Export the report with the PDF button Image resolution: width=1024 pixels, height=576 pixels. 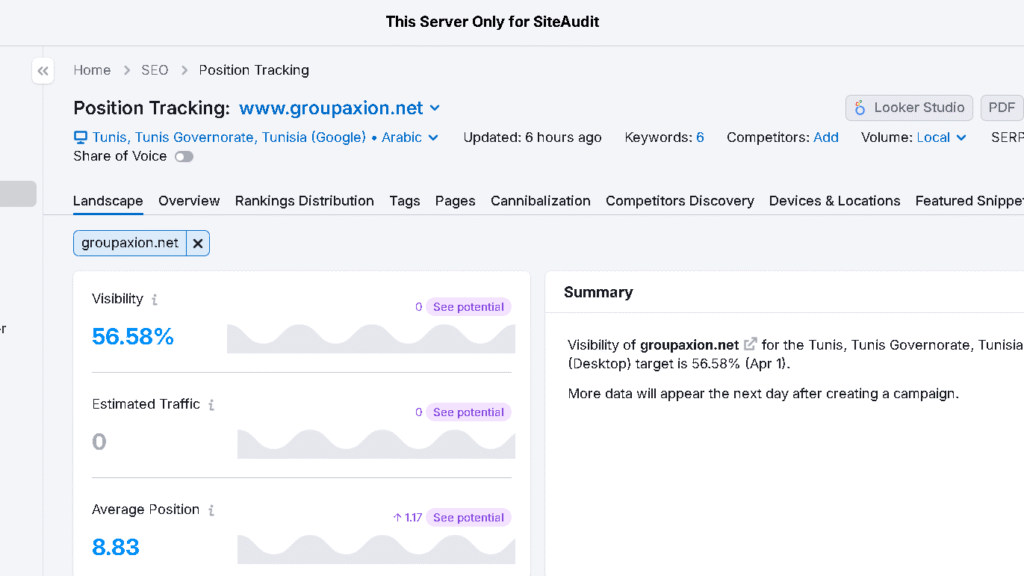[x=1002, y=107]
